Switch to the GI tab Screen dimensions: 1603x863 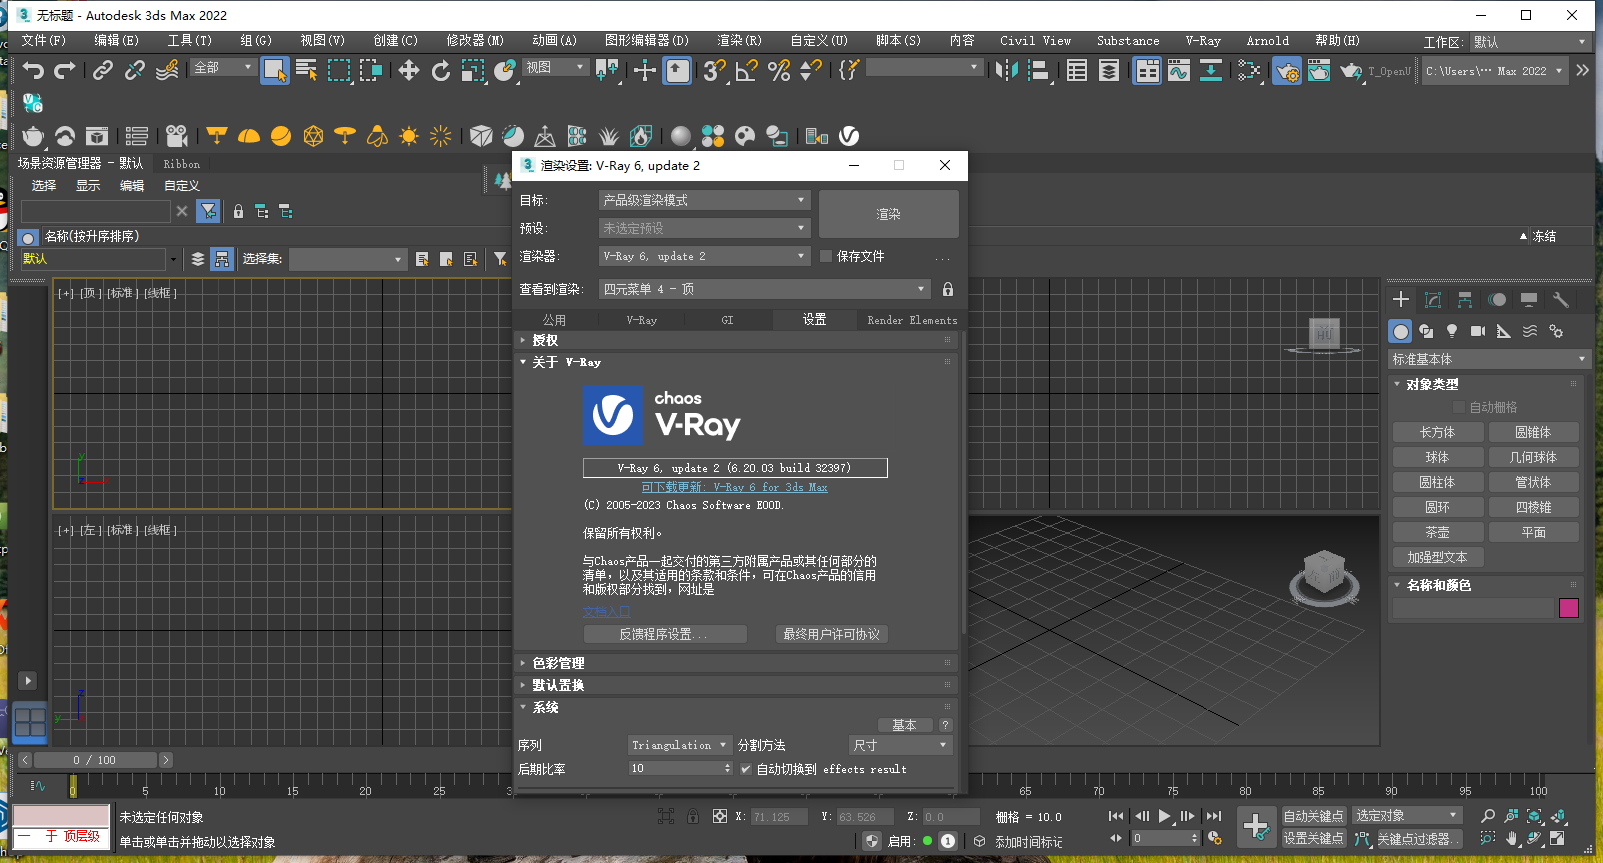pos(727,320)
